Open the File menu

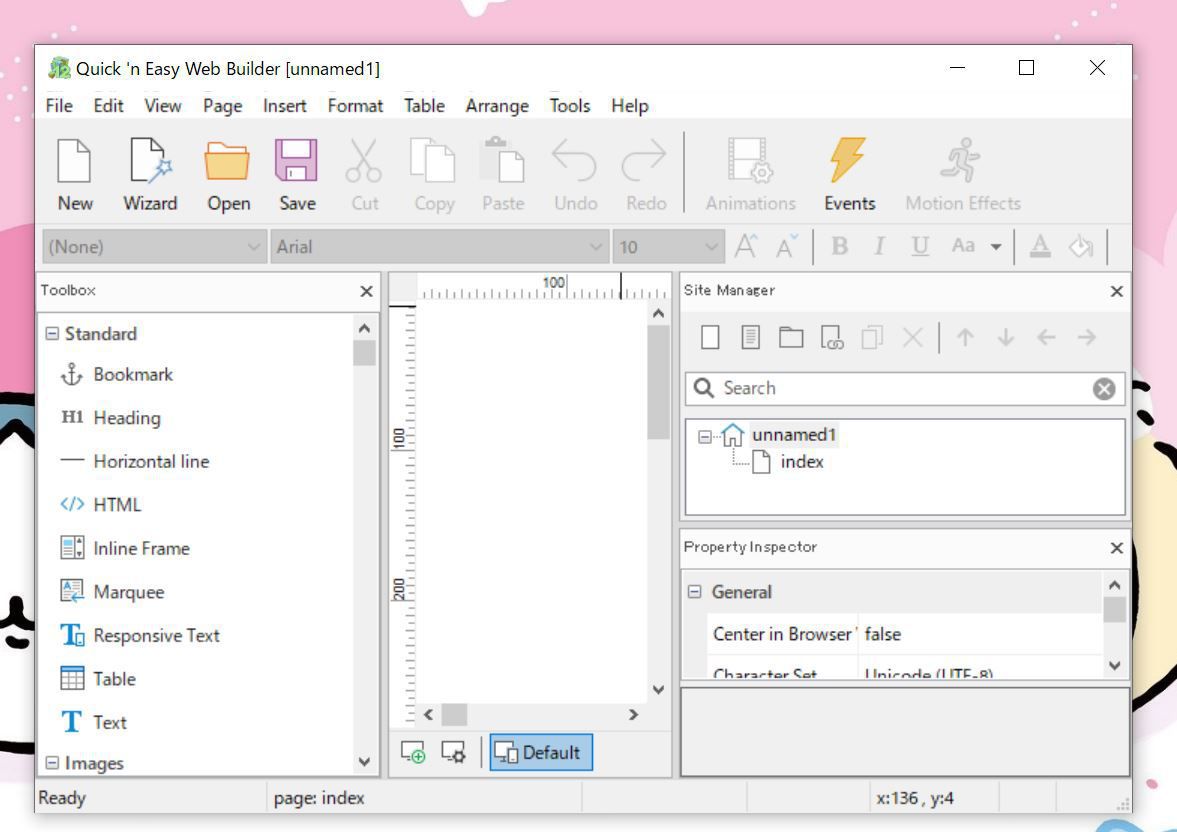[x=59, y=106]
